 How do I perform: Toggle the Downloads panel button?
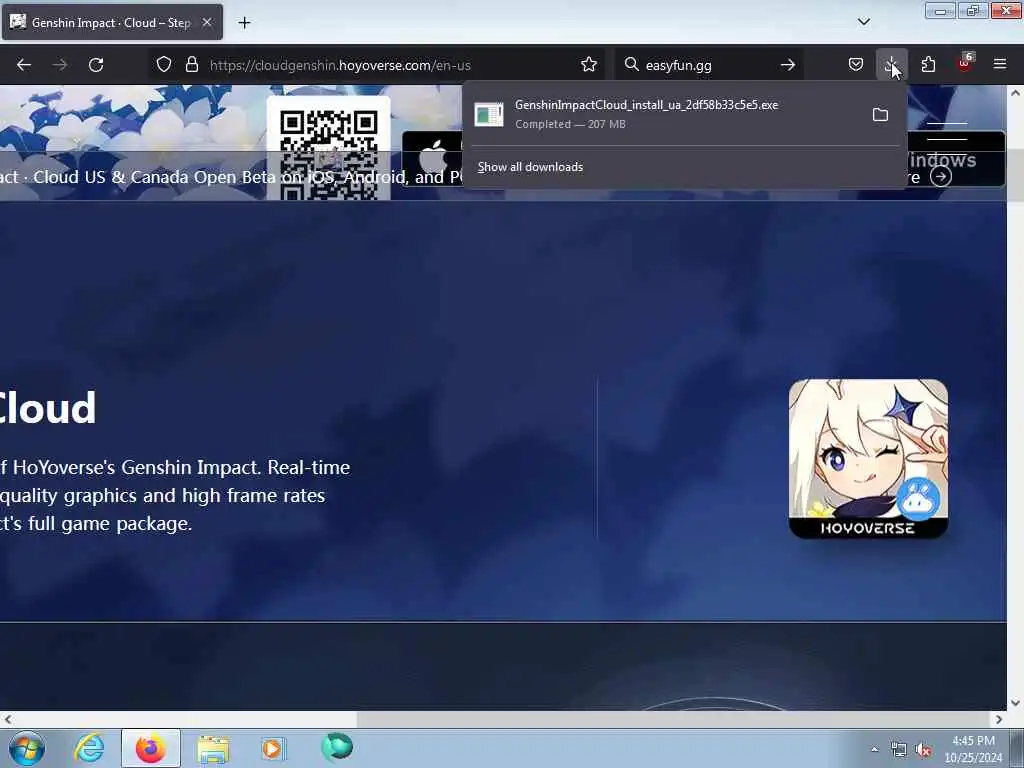[891, 65]
